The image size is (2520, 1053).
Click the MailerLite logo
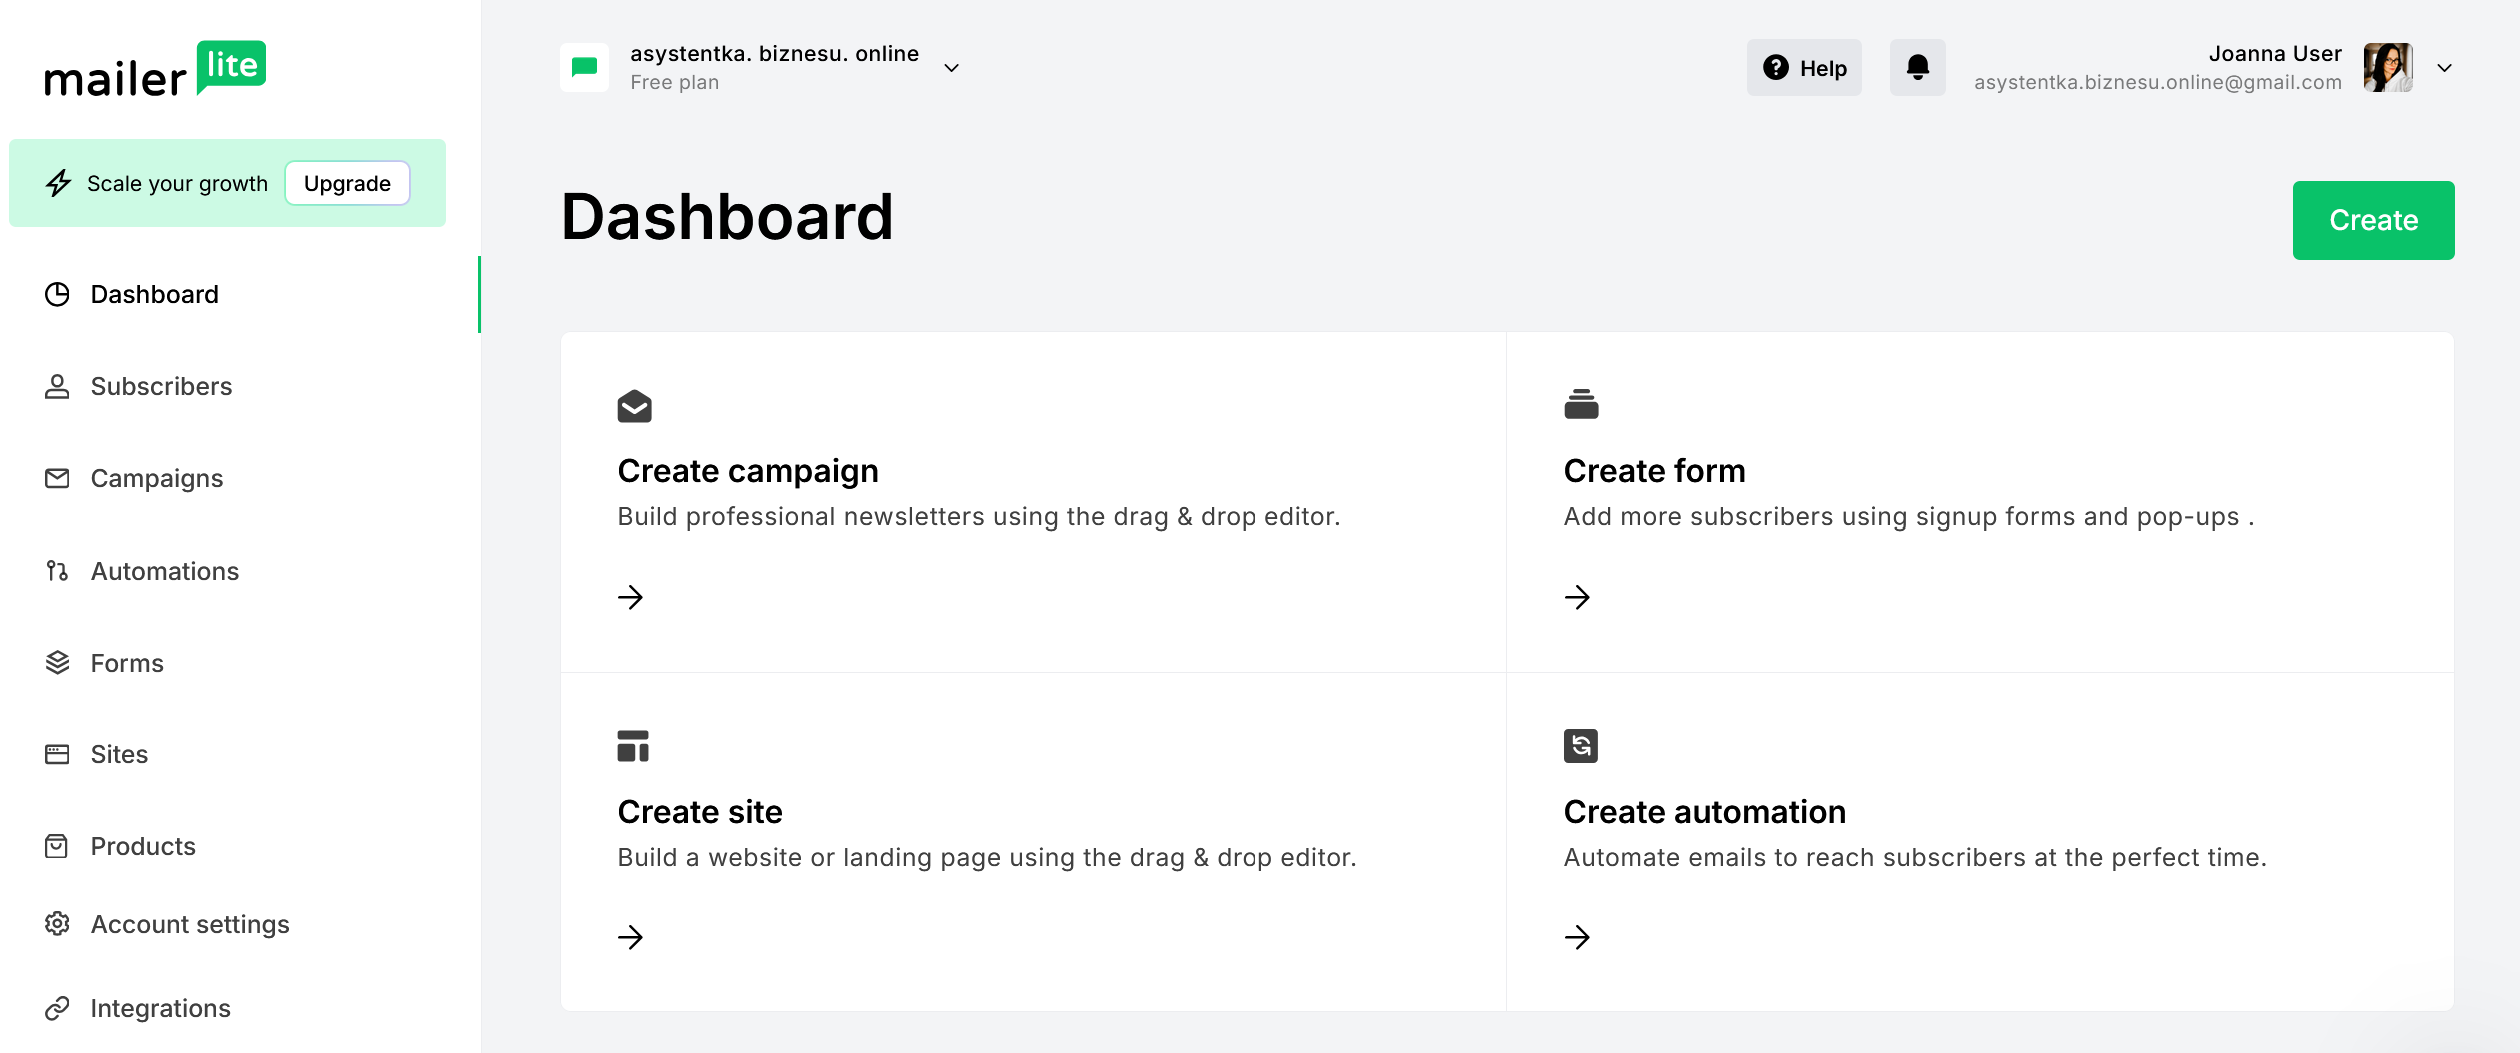[x=155, y=67]
